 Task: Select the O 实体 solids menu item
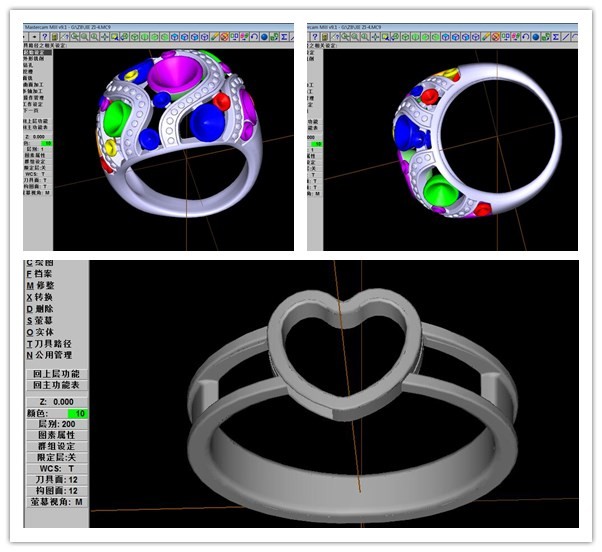(x=40, y=332)
